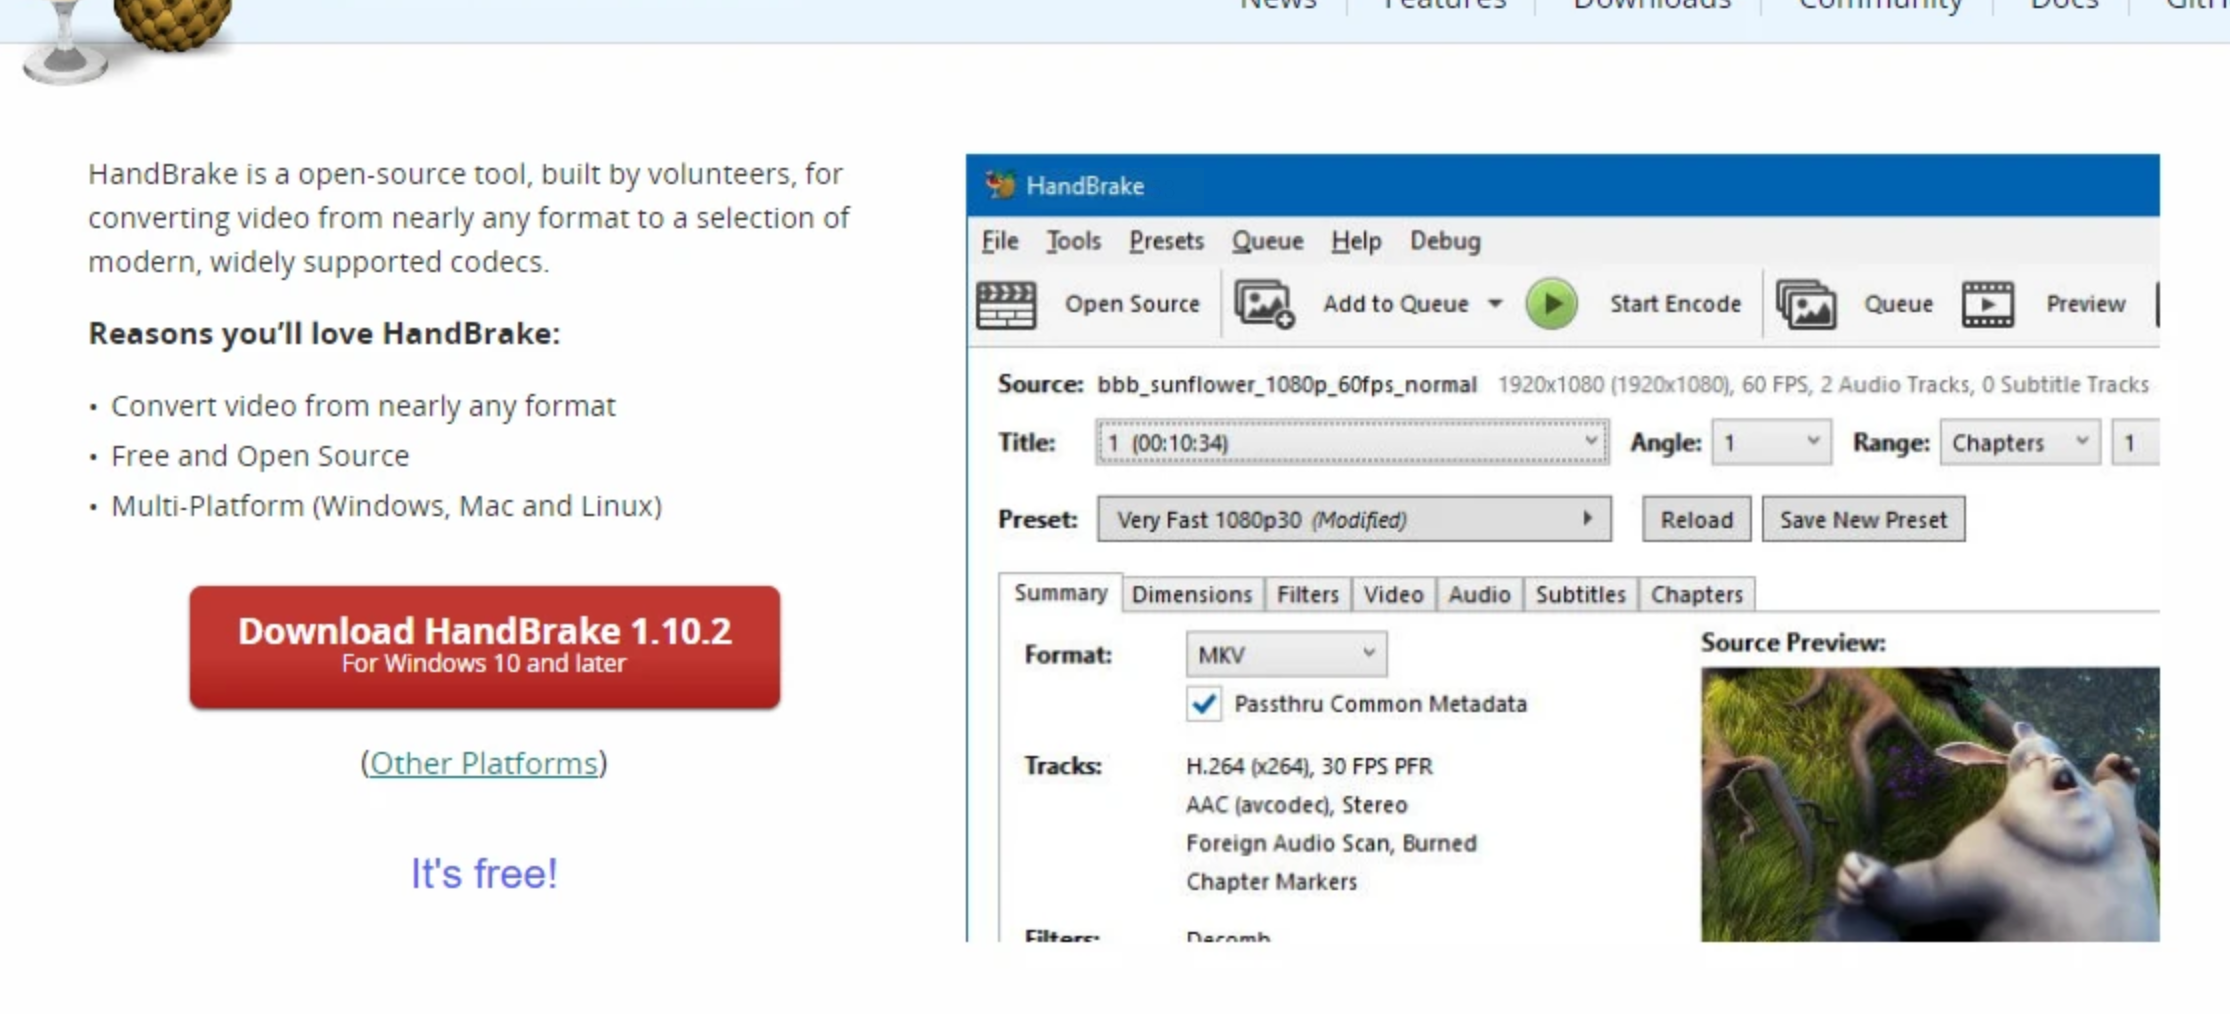Open the Tools menu
Viewport: 2230px width, 1014px height.
coord(1073,241)
